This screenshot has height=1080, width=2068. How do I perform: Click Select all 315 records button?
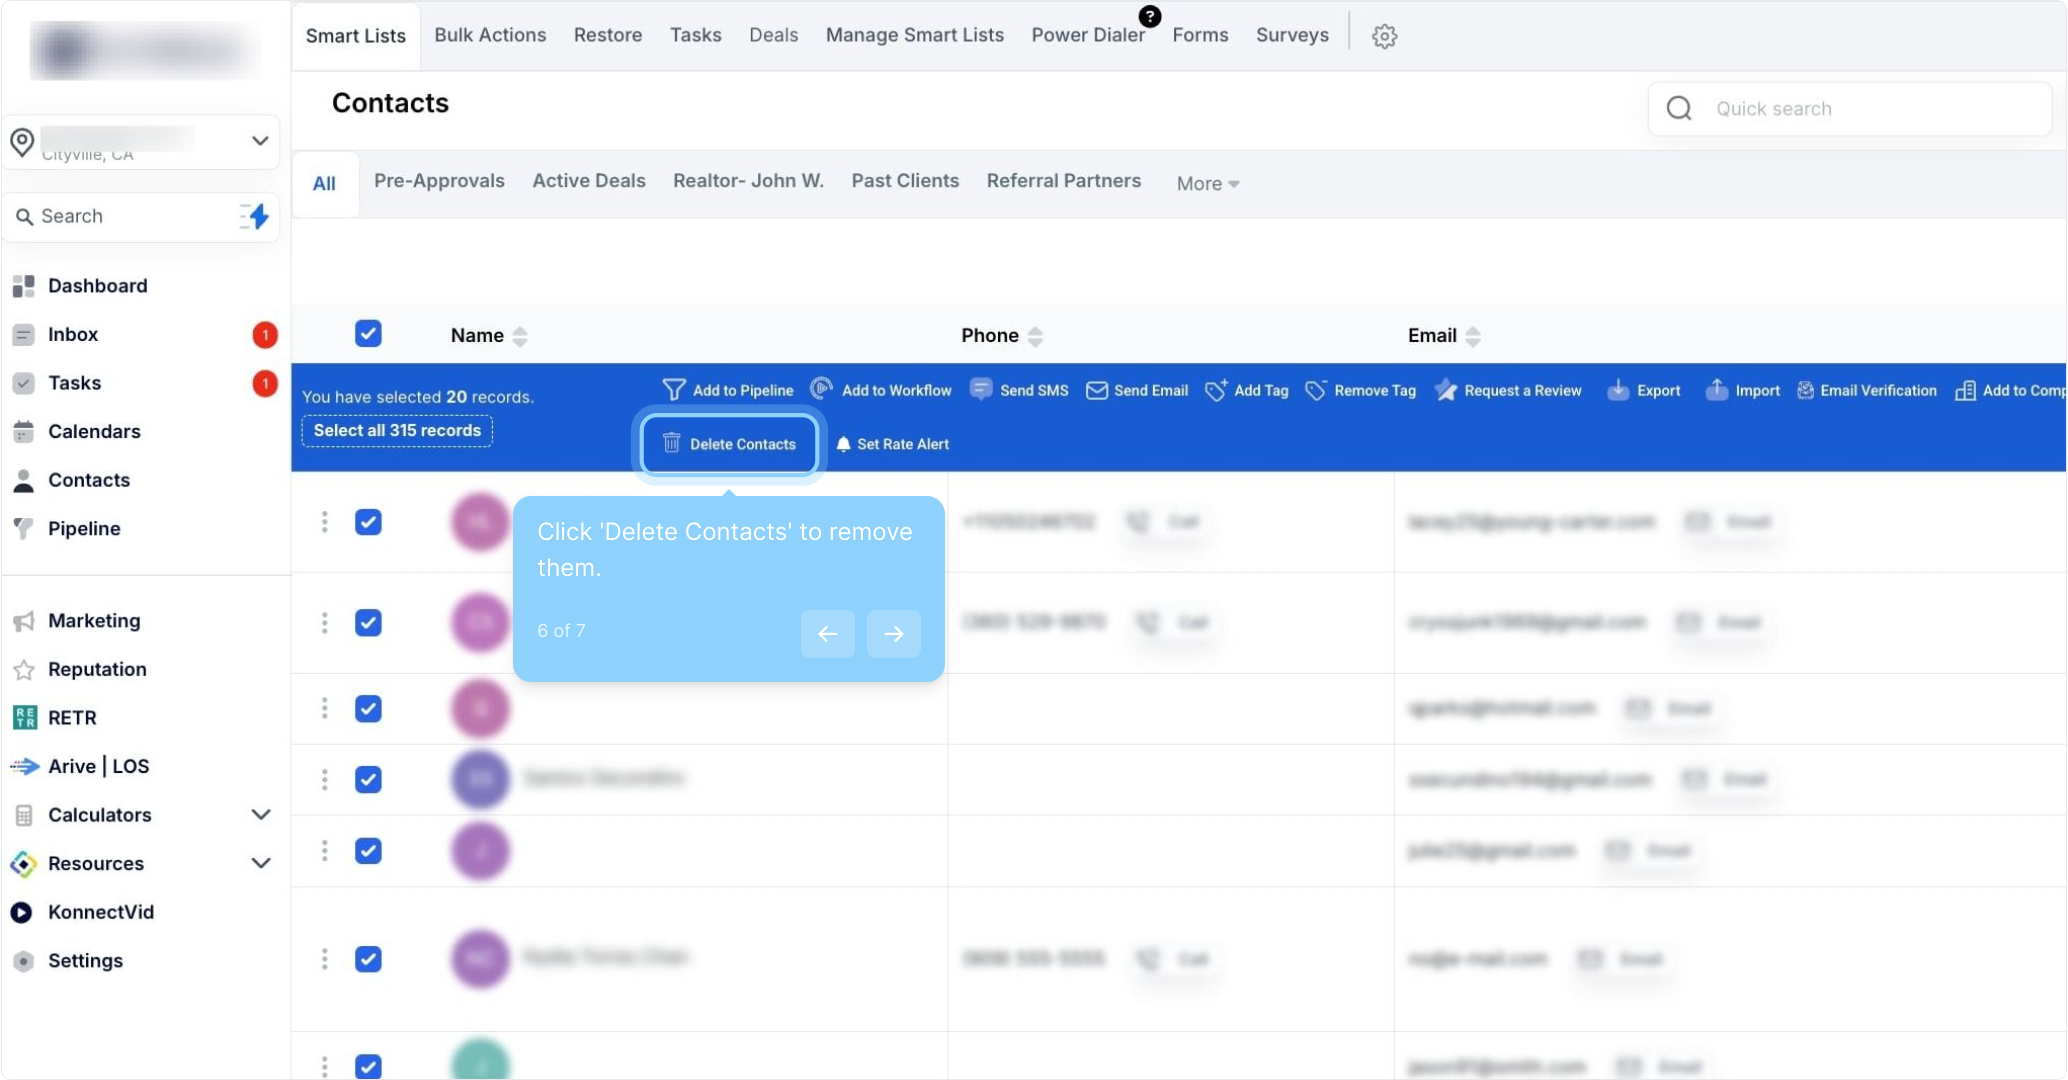tap(397, 431)
